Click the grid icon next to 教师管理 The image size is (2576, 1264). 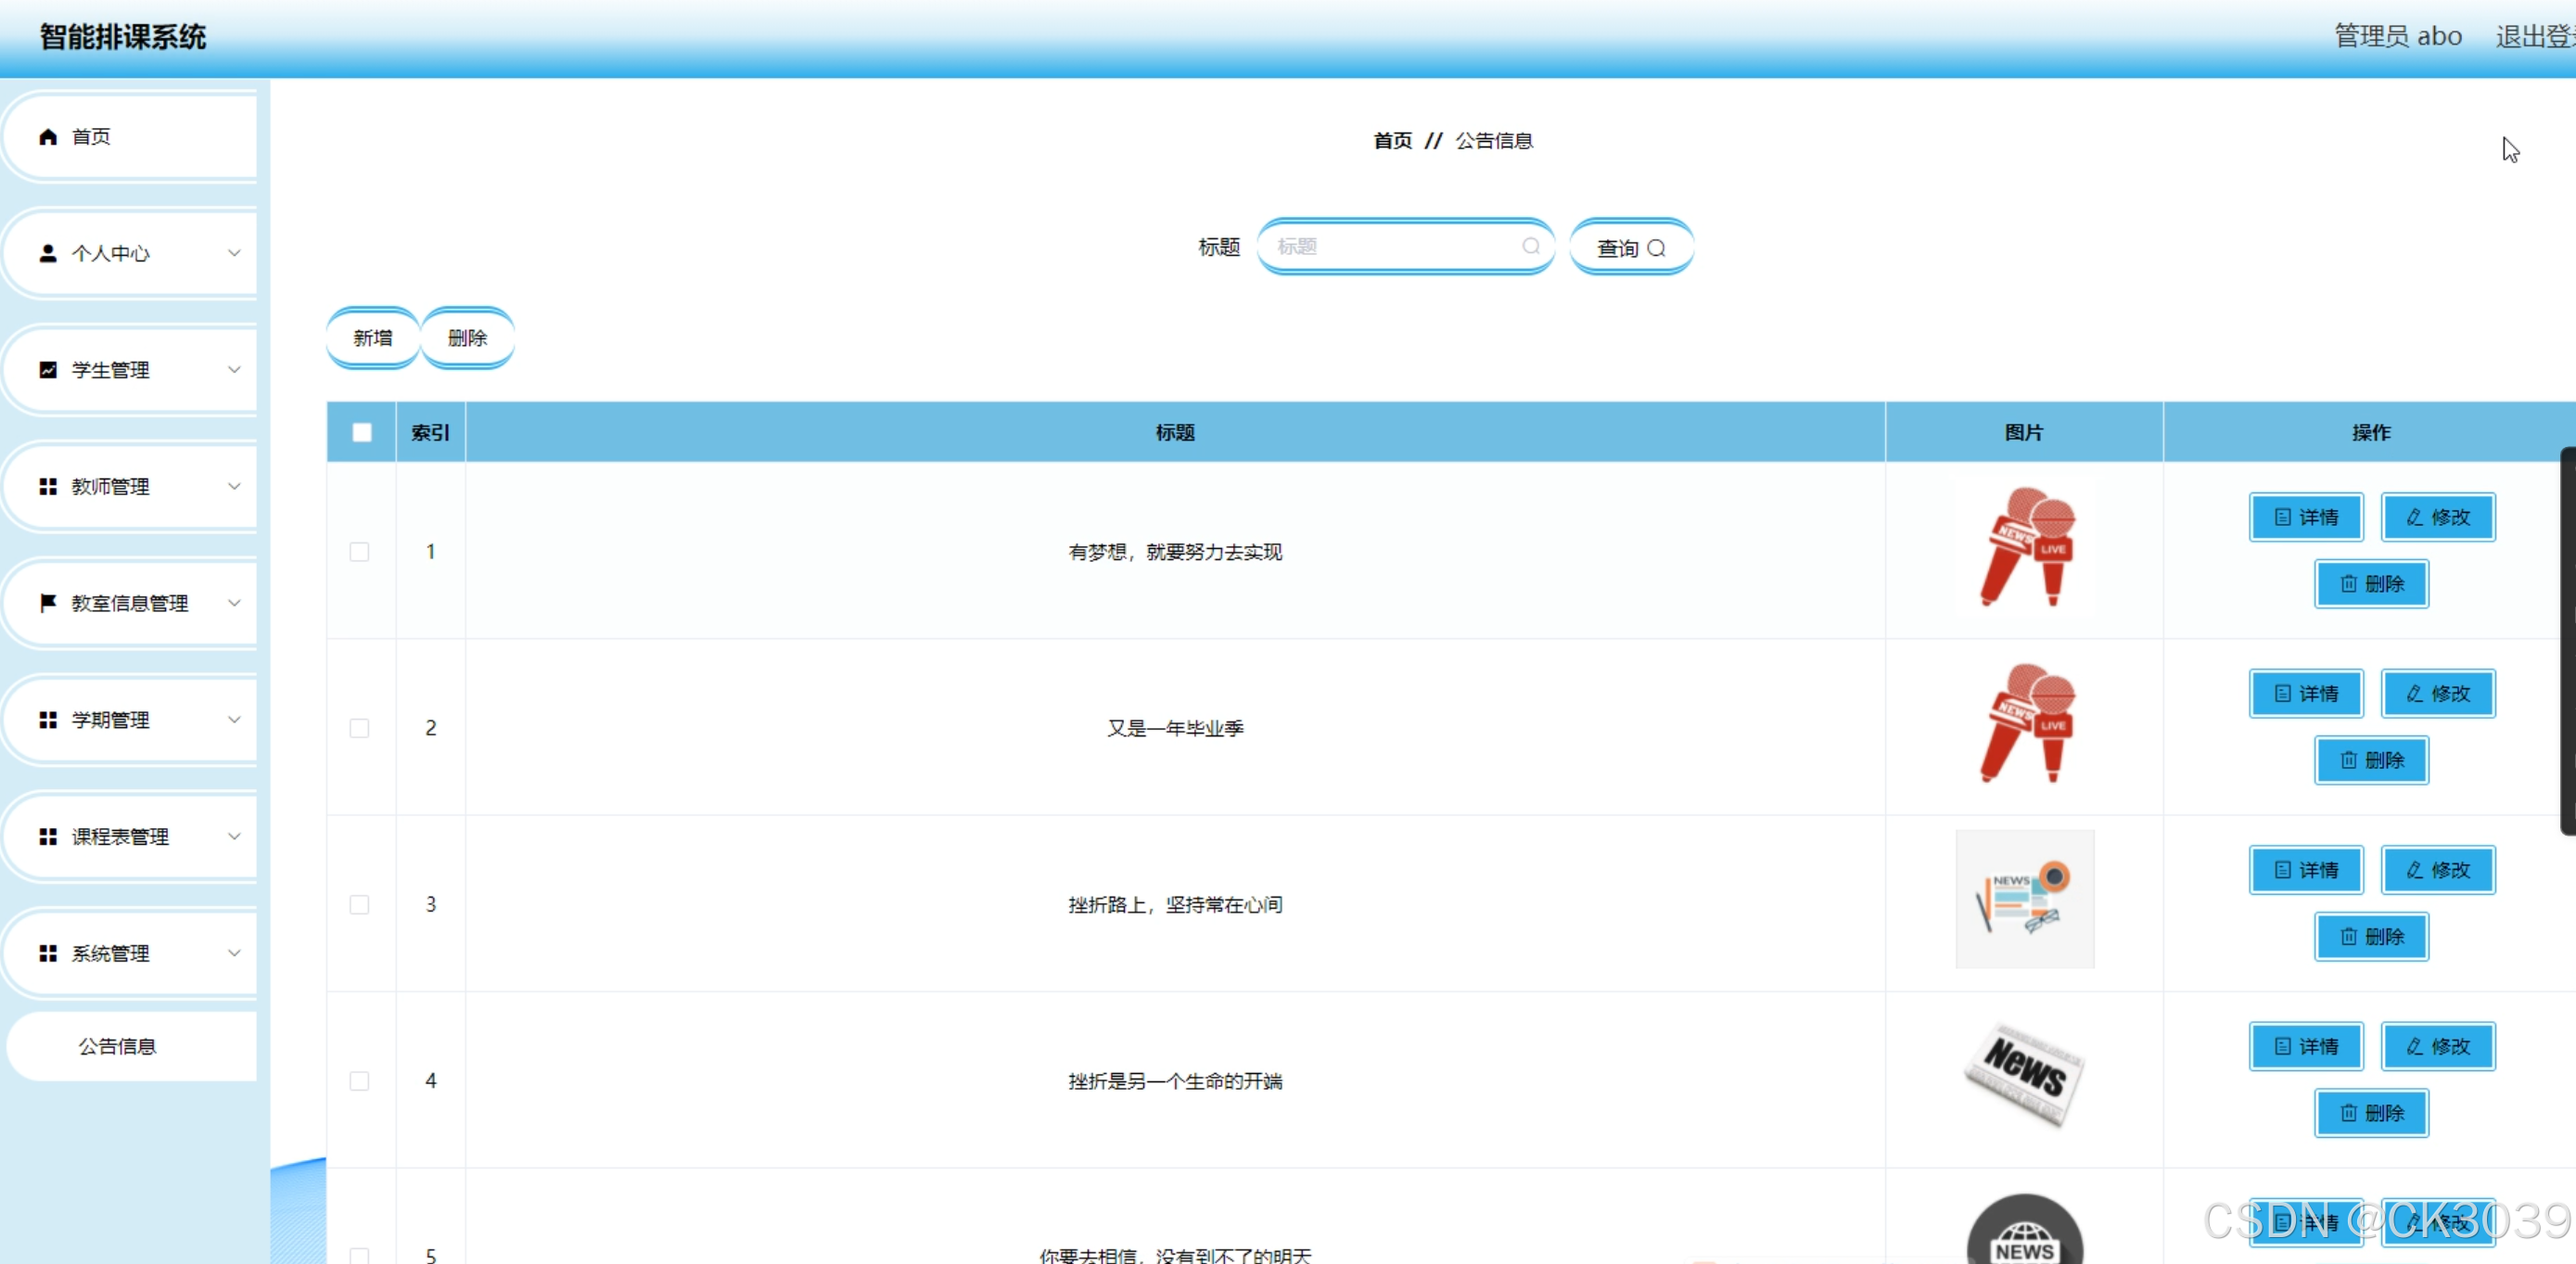point(47,487)
